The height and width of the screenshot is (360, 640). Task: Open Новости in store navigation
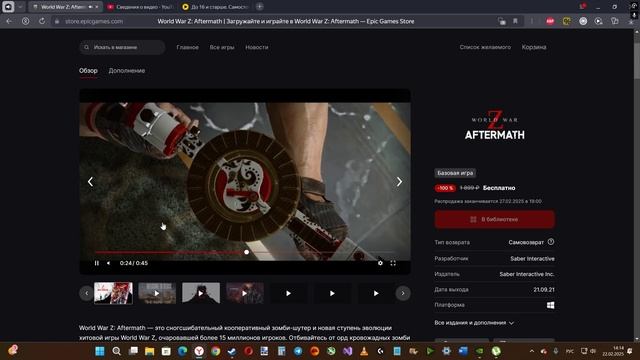(257, 47)
